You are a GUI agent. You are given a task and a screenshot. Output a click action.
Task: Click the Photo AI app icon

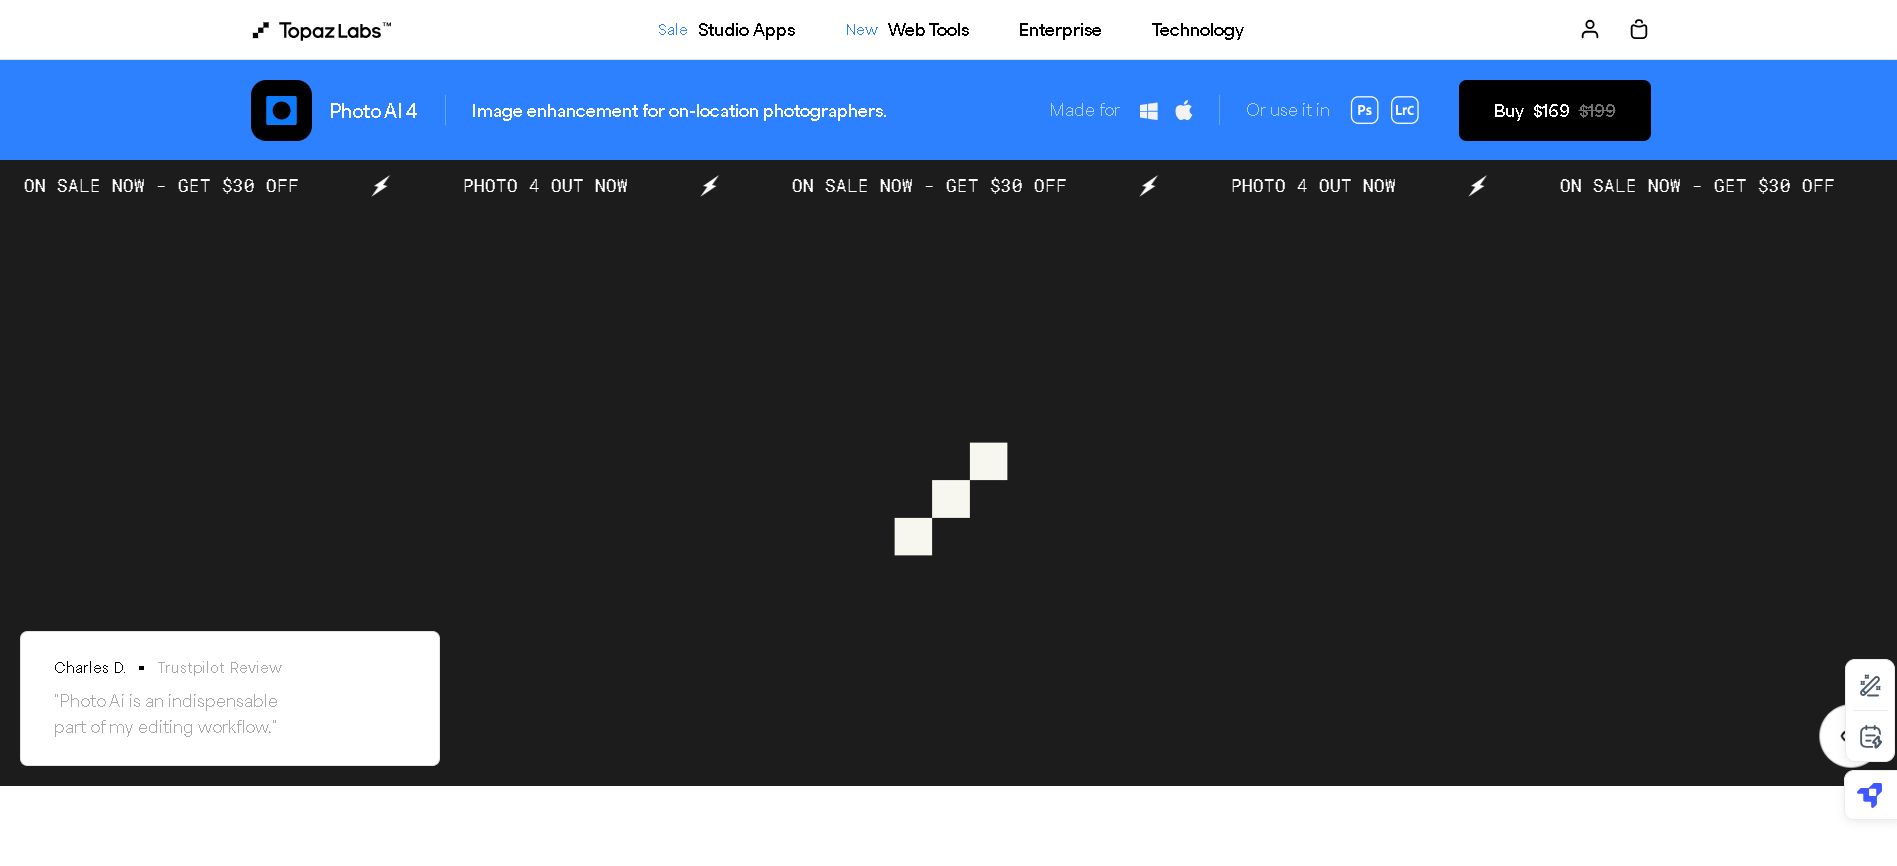[281, 110]
